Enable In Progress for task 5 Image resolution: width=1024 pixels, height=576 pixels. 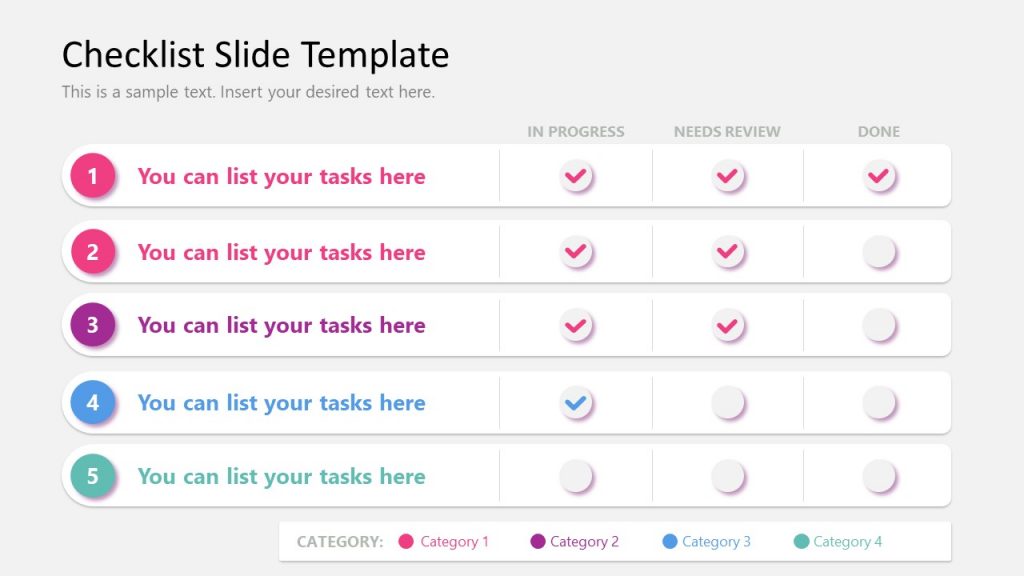575,476
